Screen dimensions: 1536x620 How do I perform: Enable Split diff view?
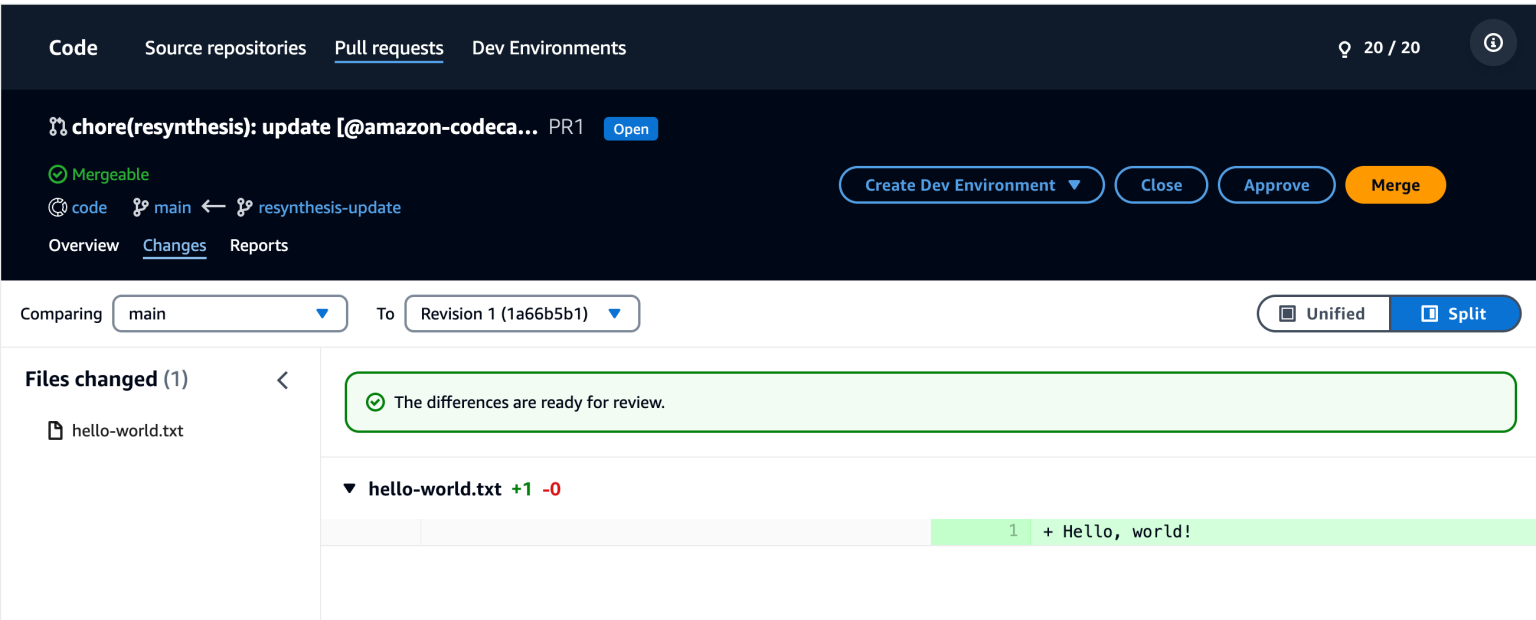pyautogui.click(x=1456, y=313)
